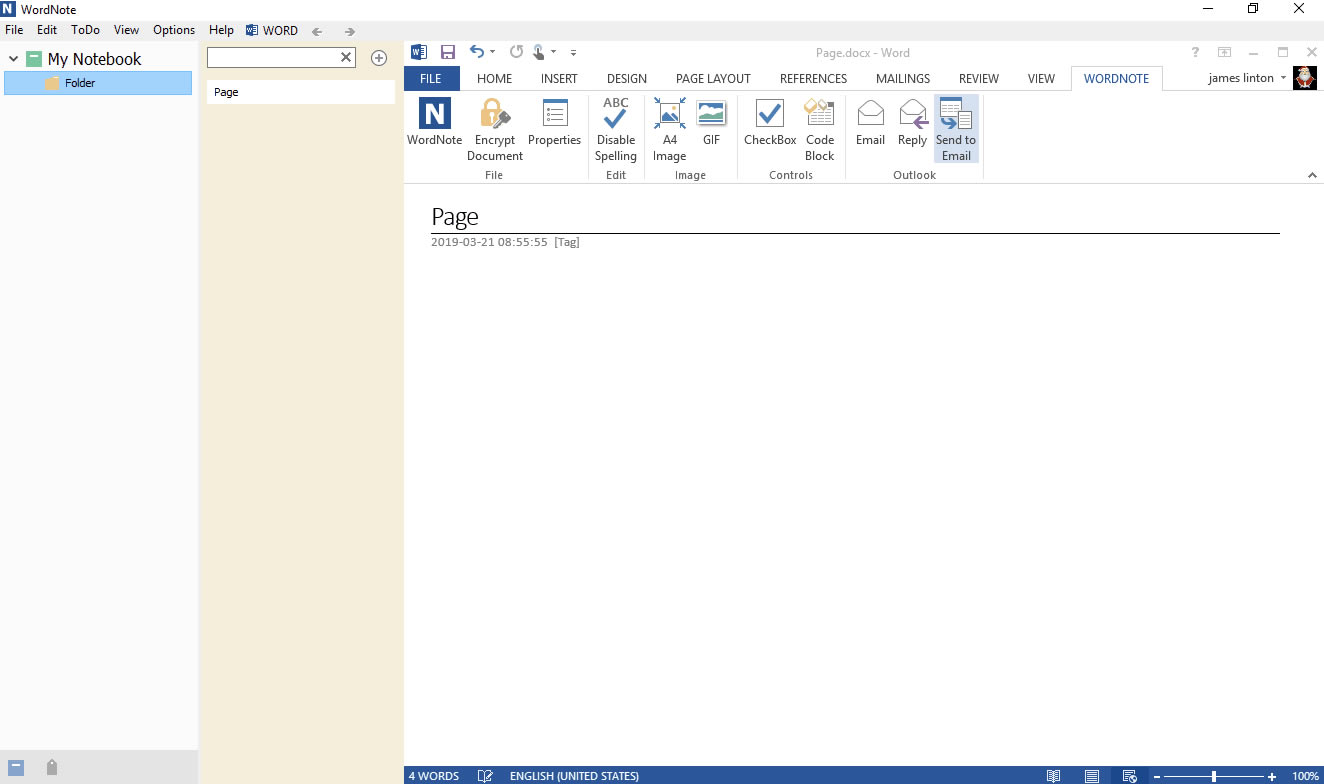This screenshot has width=1324, height=784.
Task: Open document Properties
Action: click(x=554, y=120)
